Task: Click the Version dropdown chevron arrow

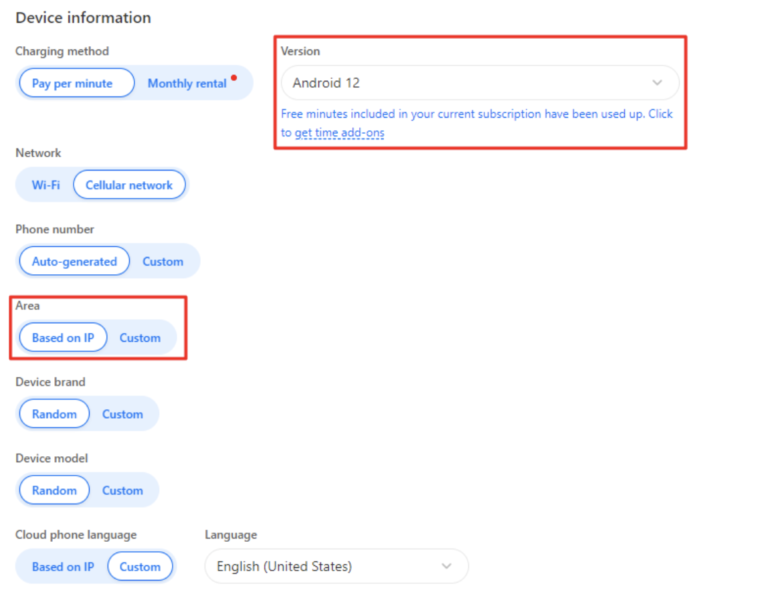Action: click(657, 83)
